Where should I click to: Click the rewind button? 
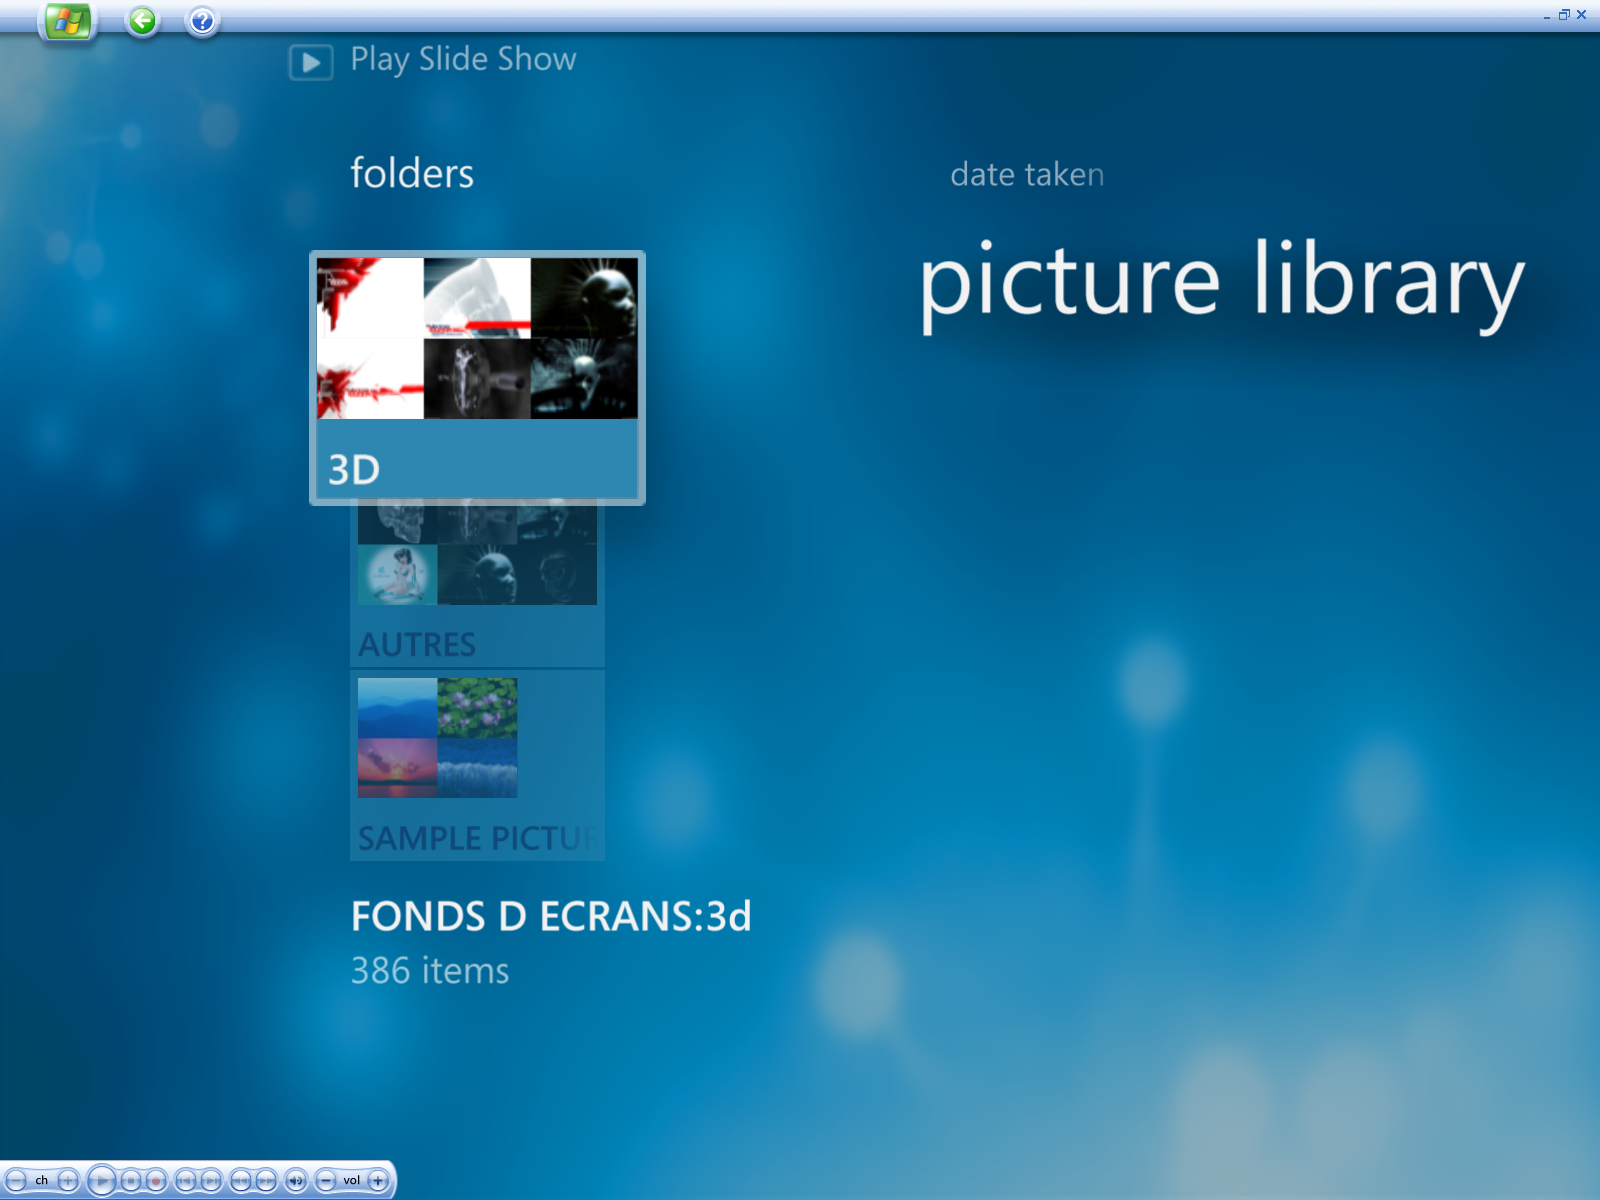(241, 1181)
